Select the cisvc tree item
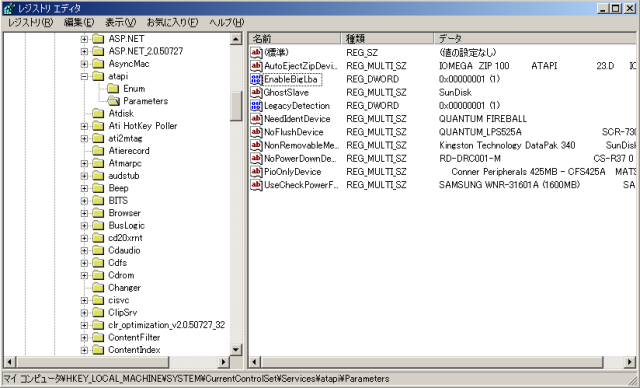Image resolution: width=640 pixels, height=388 pixels. click(119, 300)
